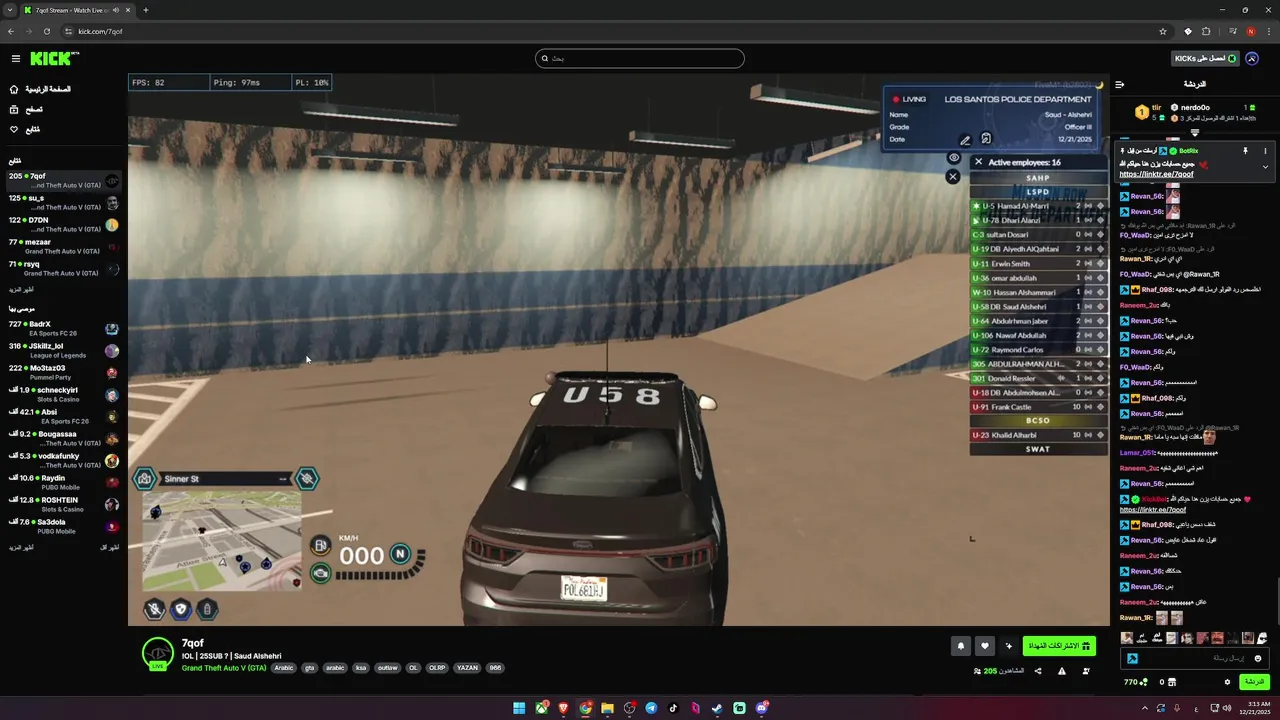
Task: Select the YAZAN stream tag
Action: (x=467, y=668)
